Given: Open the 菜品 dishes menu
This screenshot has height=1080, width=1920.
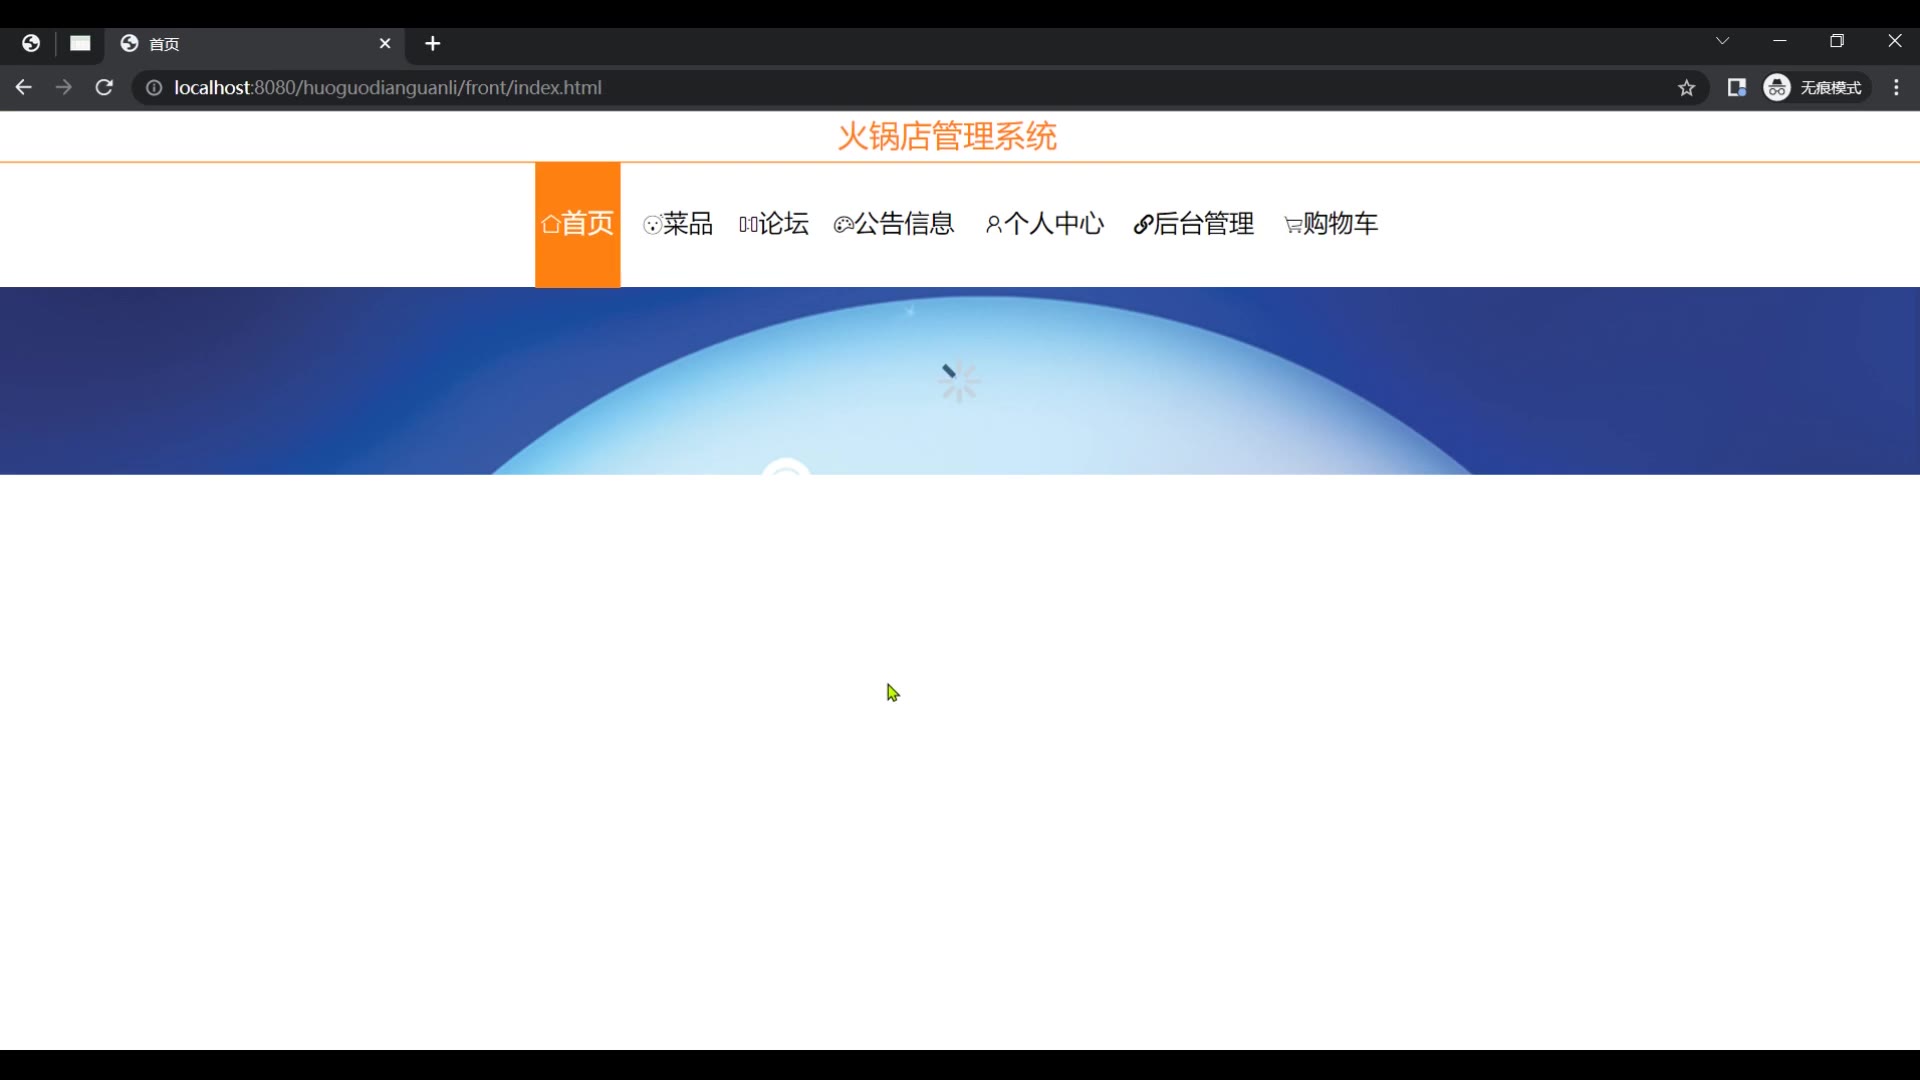Looking at the screenshot, I should [678, 224].
